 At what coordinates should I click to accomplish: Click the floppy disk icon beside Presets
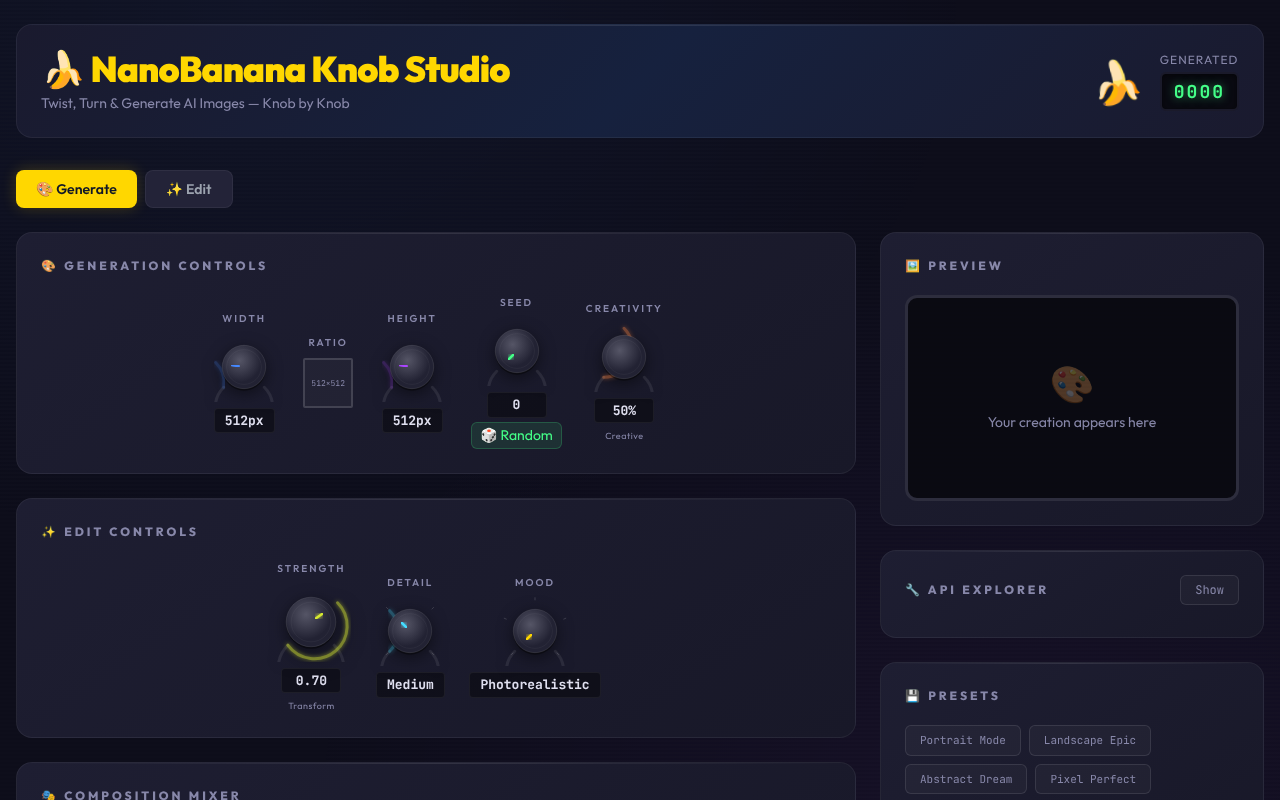coord(912,696)
